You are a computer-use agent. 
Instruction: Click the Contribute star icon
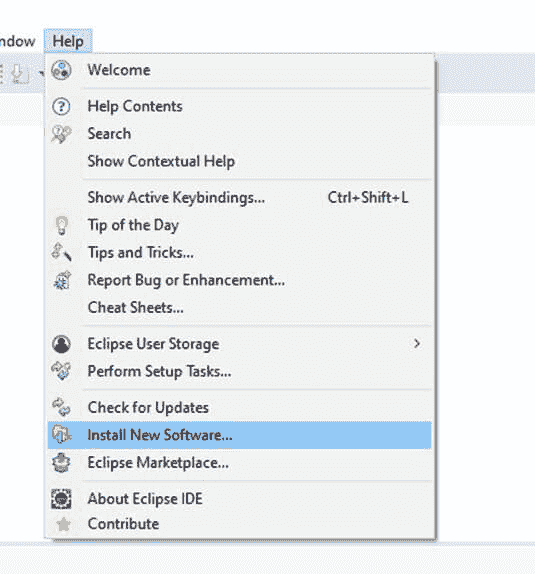pyautogui.click(x=63, y=524)
